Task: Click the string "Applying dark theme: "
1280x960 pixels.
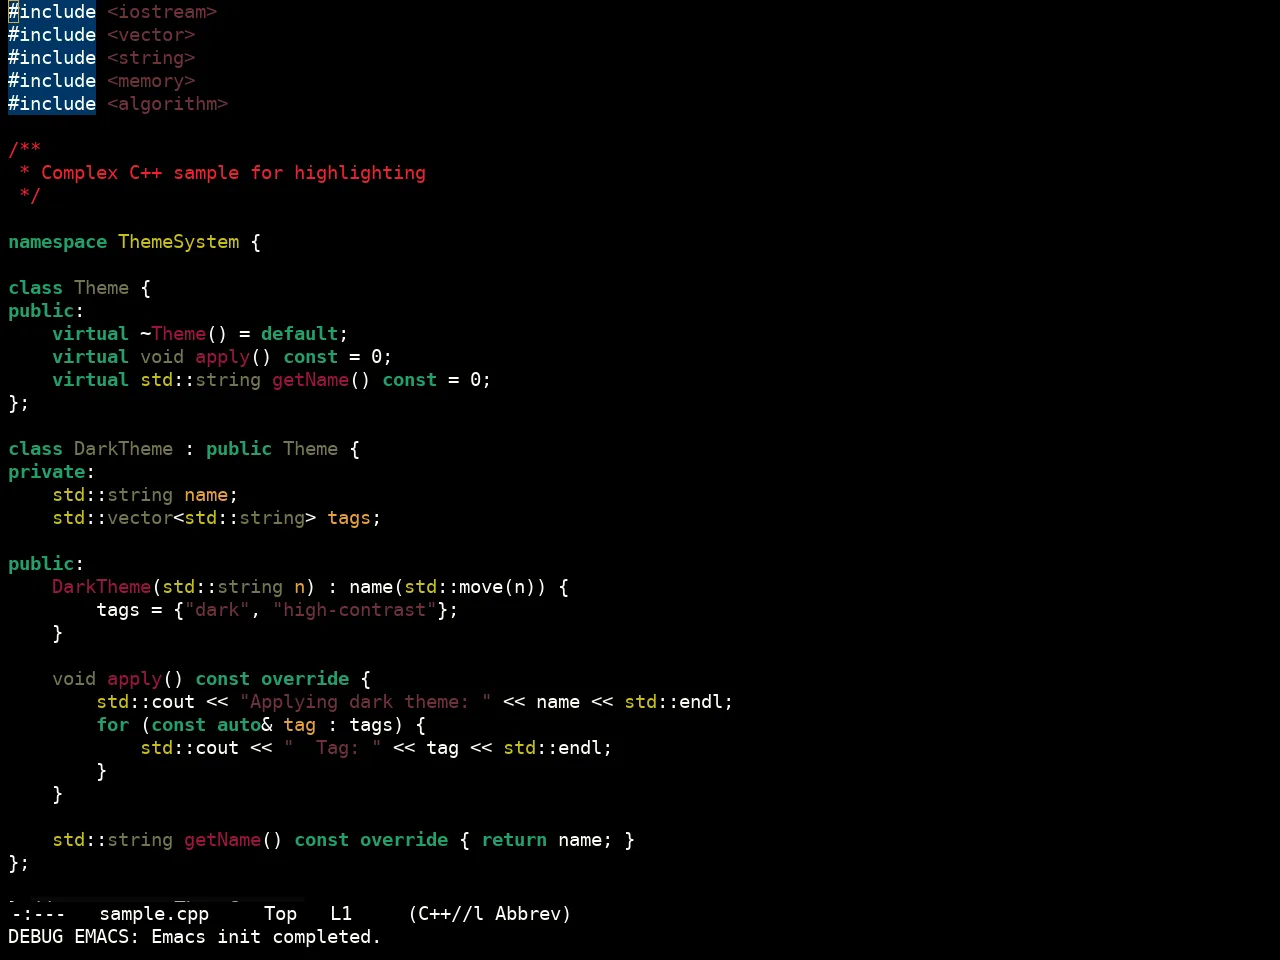Action: 366,702
